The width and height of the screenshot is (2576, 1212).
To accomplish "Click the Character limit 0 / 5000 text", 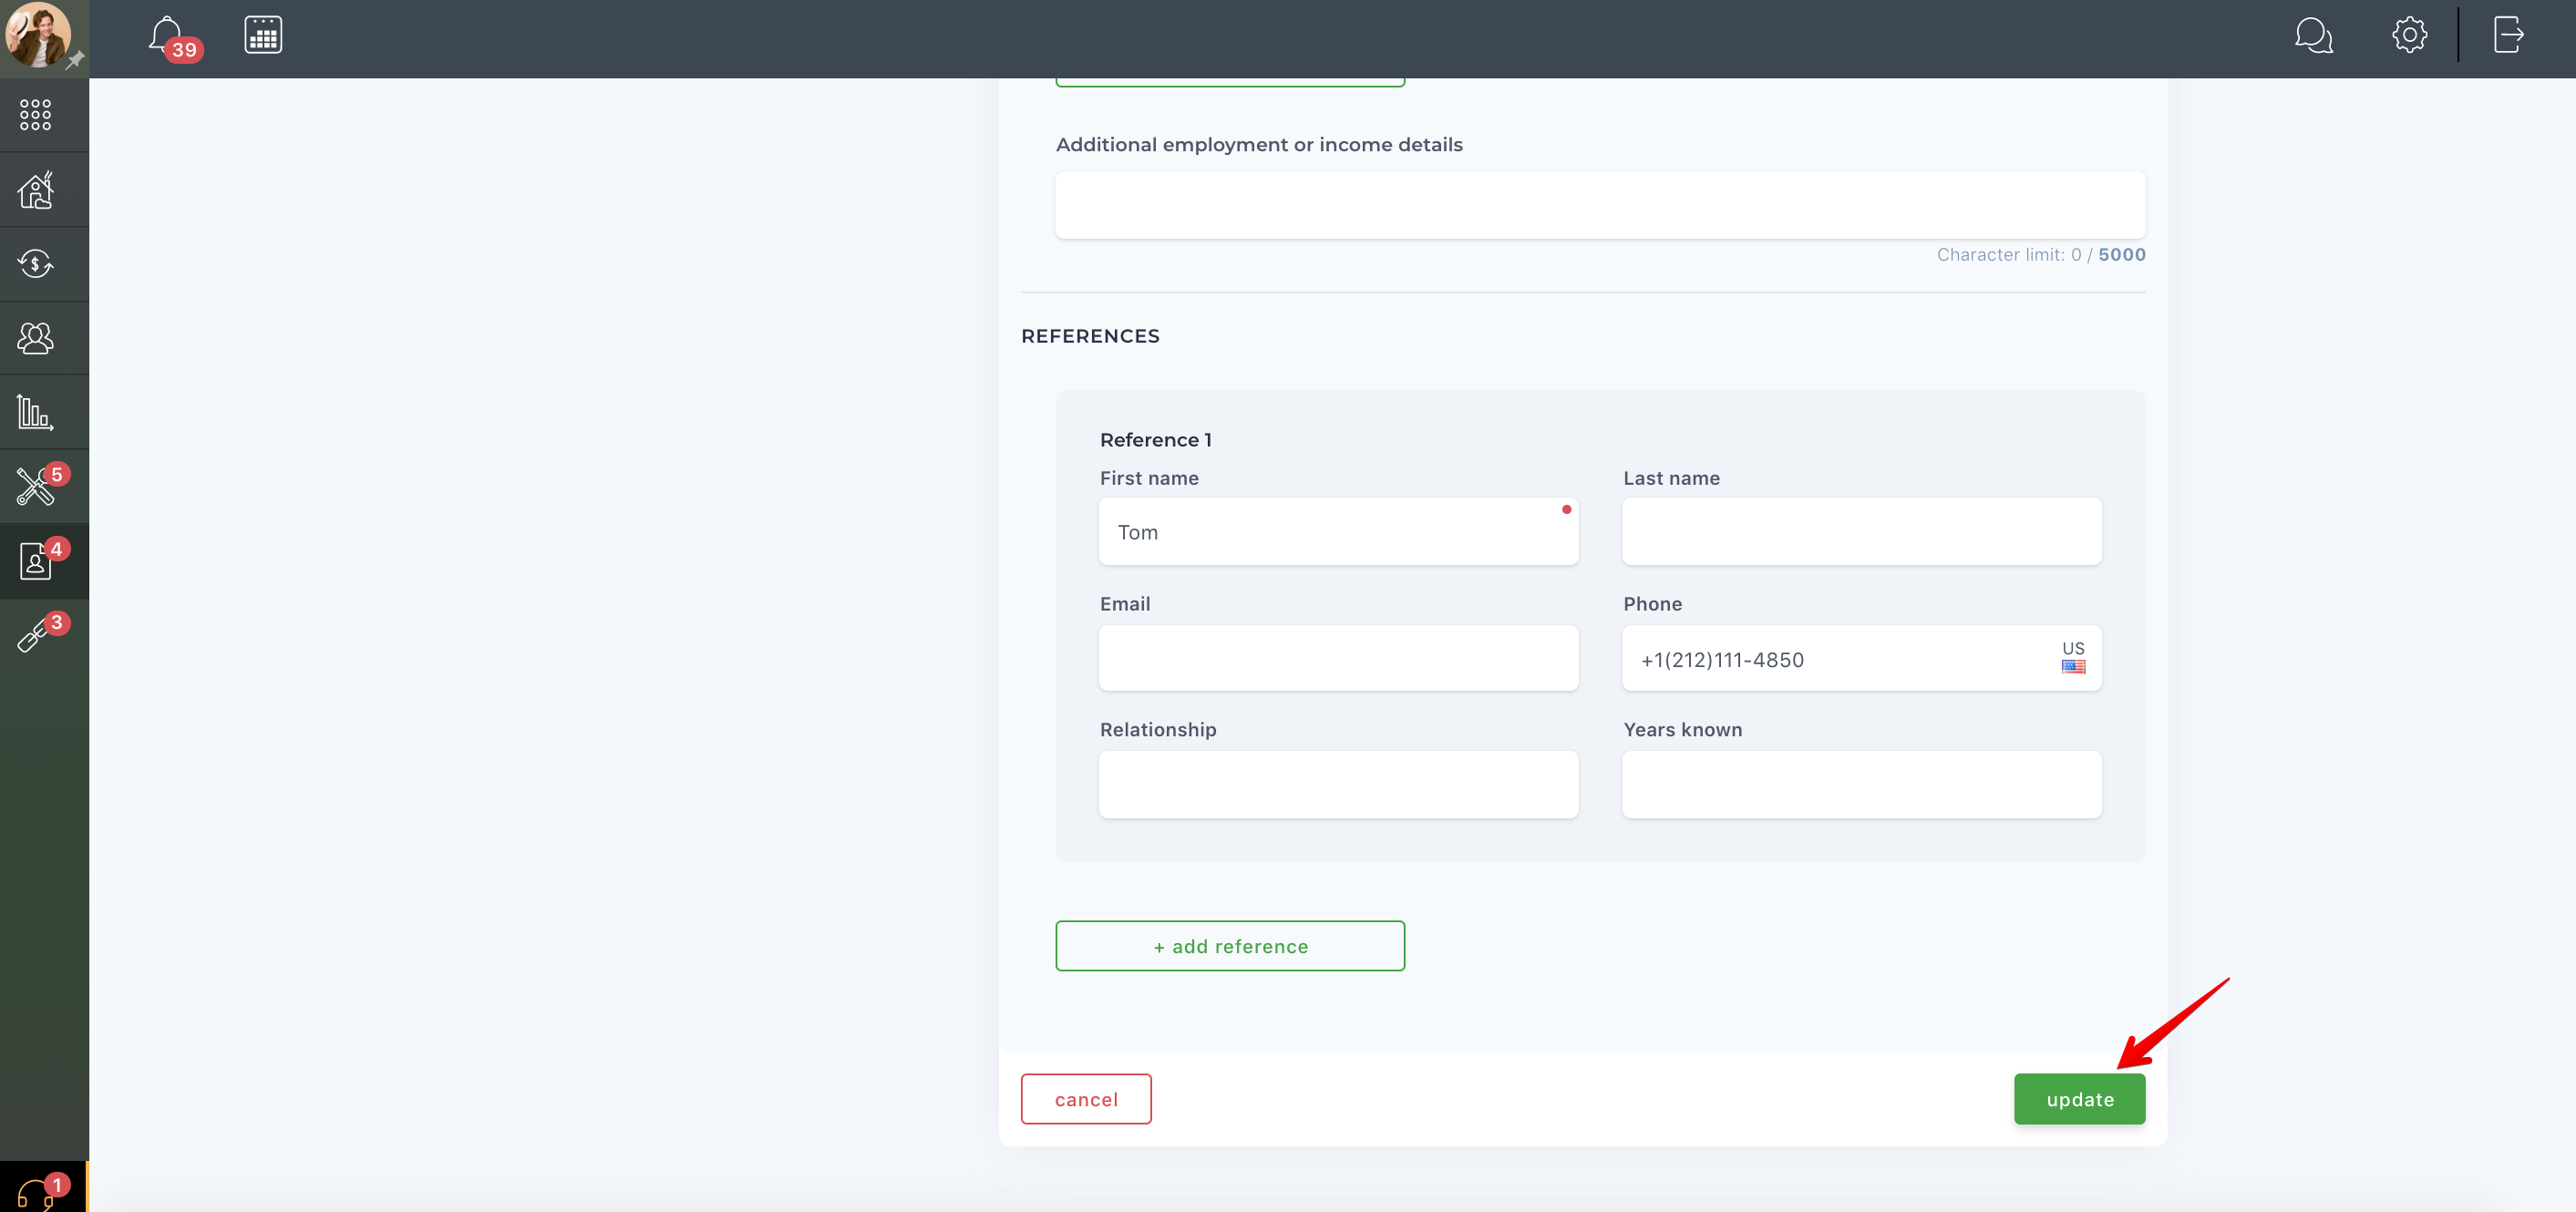I will tap(2041, 255).
